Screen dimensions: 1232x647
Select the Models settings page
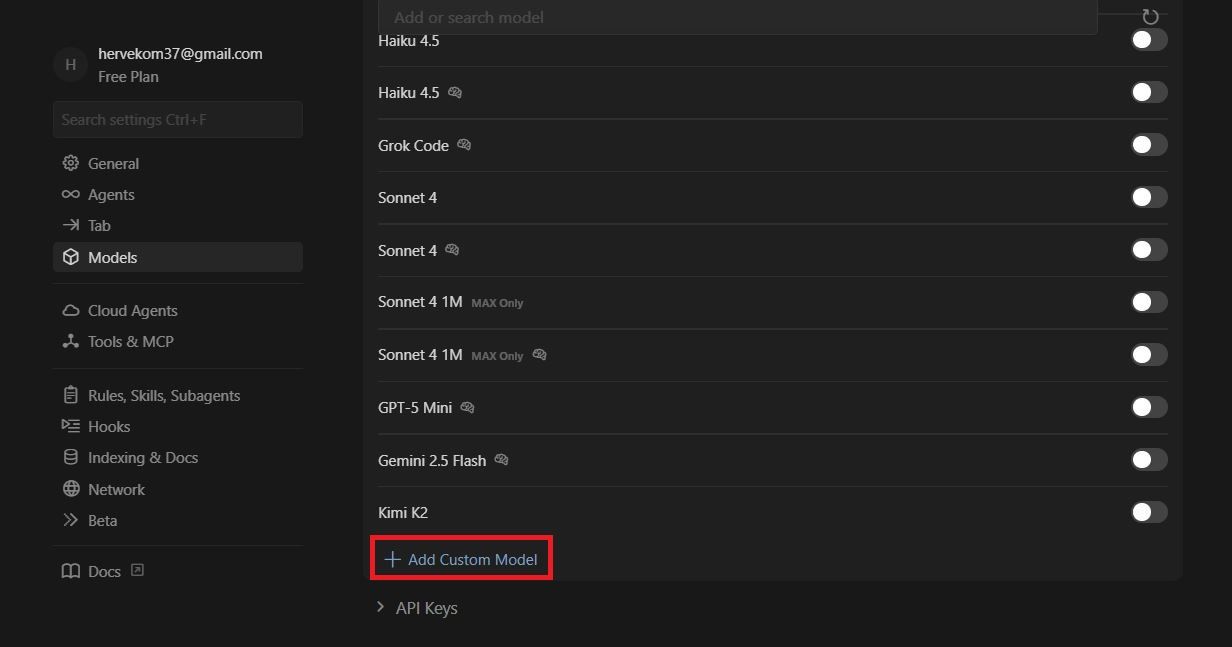point(178,257)
